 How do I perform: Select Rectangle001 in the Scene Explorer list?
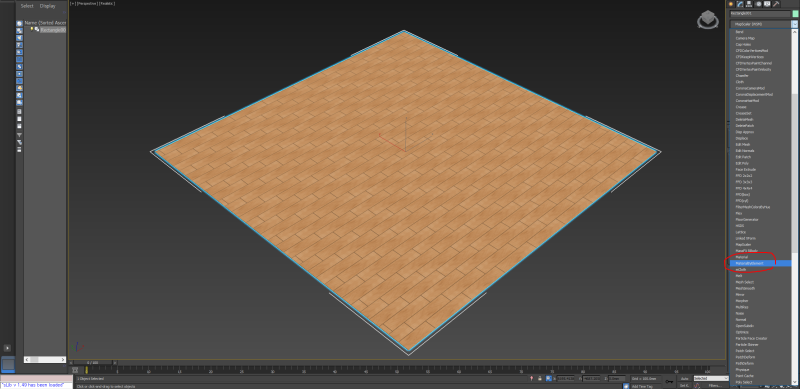point(53,30)
